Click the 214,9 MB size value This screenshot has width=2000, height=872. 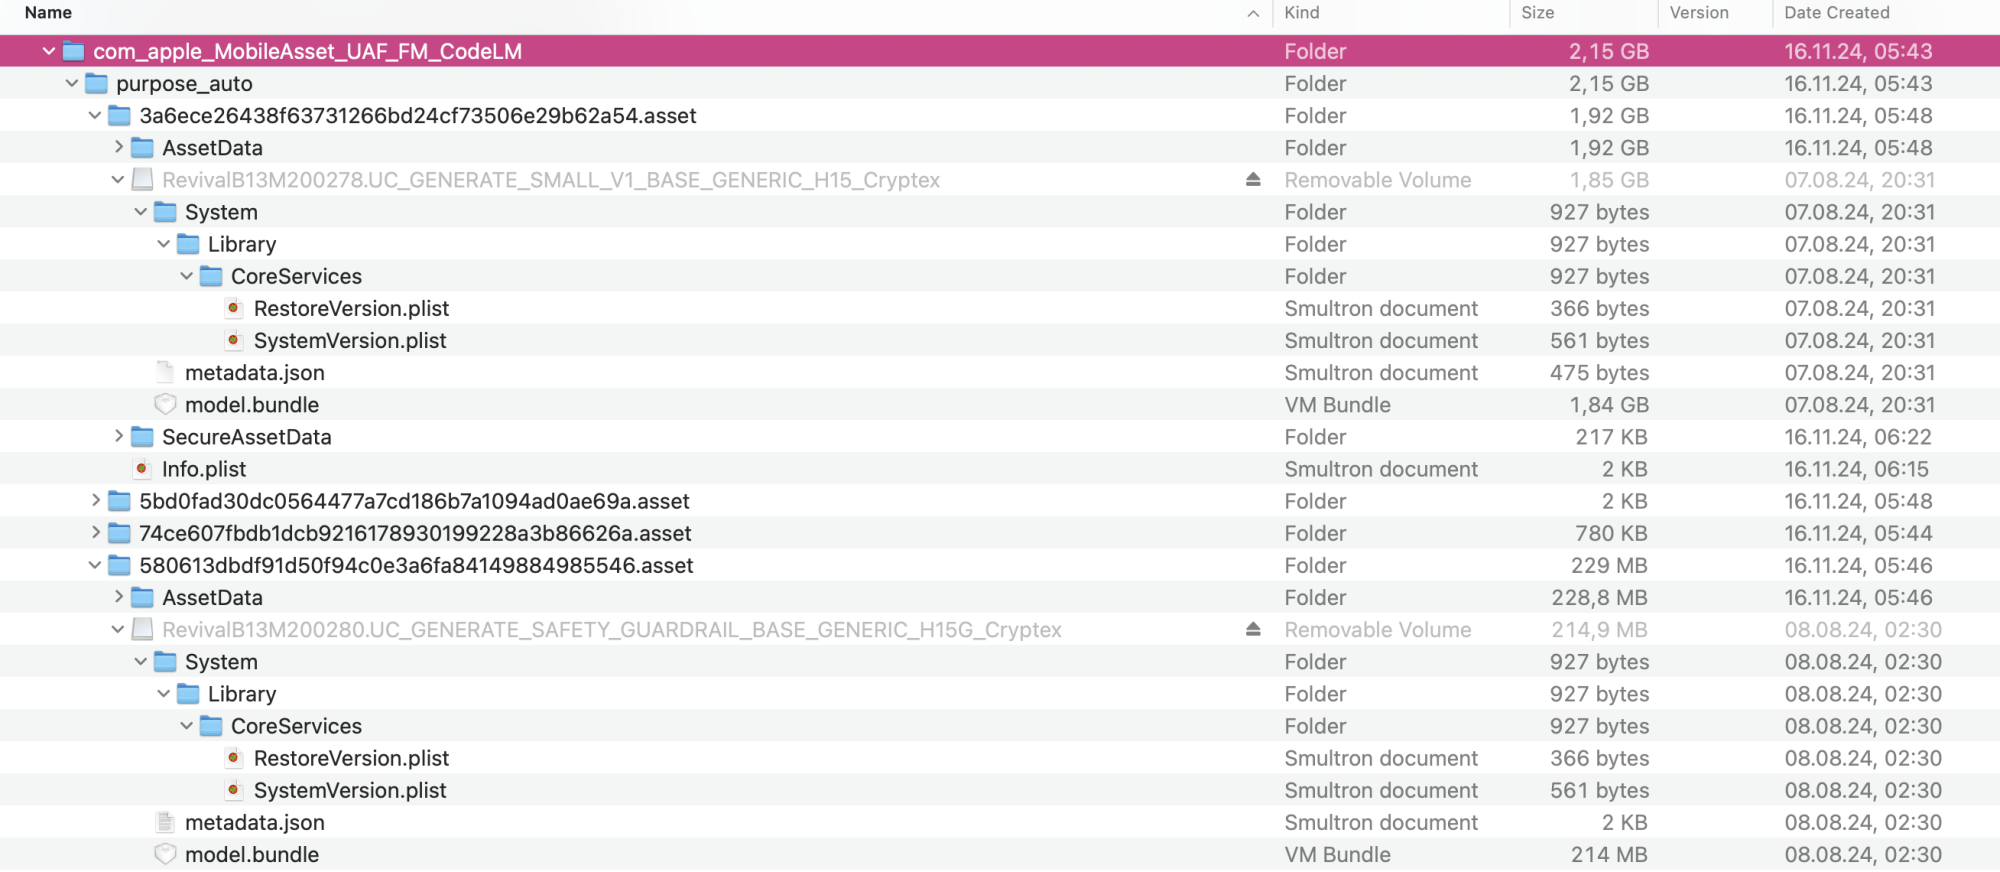1599,629
